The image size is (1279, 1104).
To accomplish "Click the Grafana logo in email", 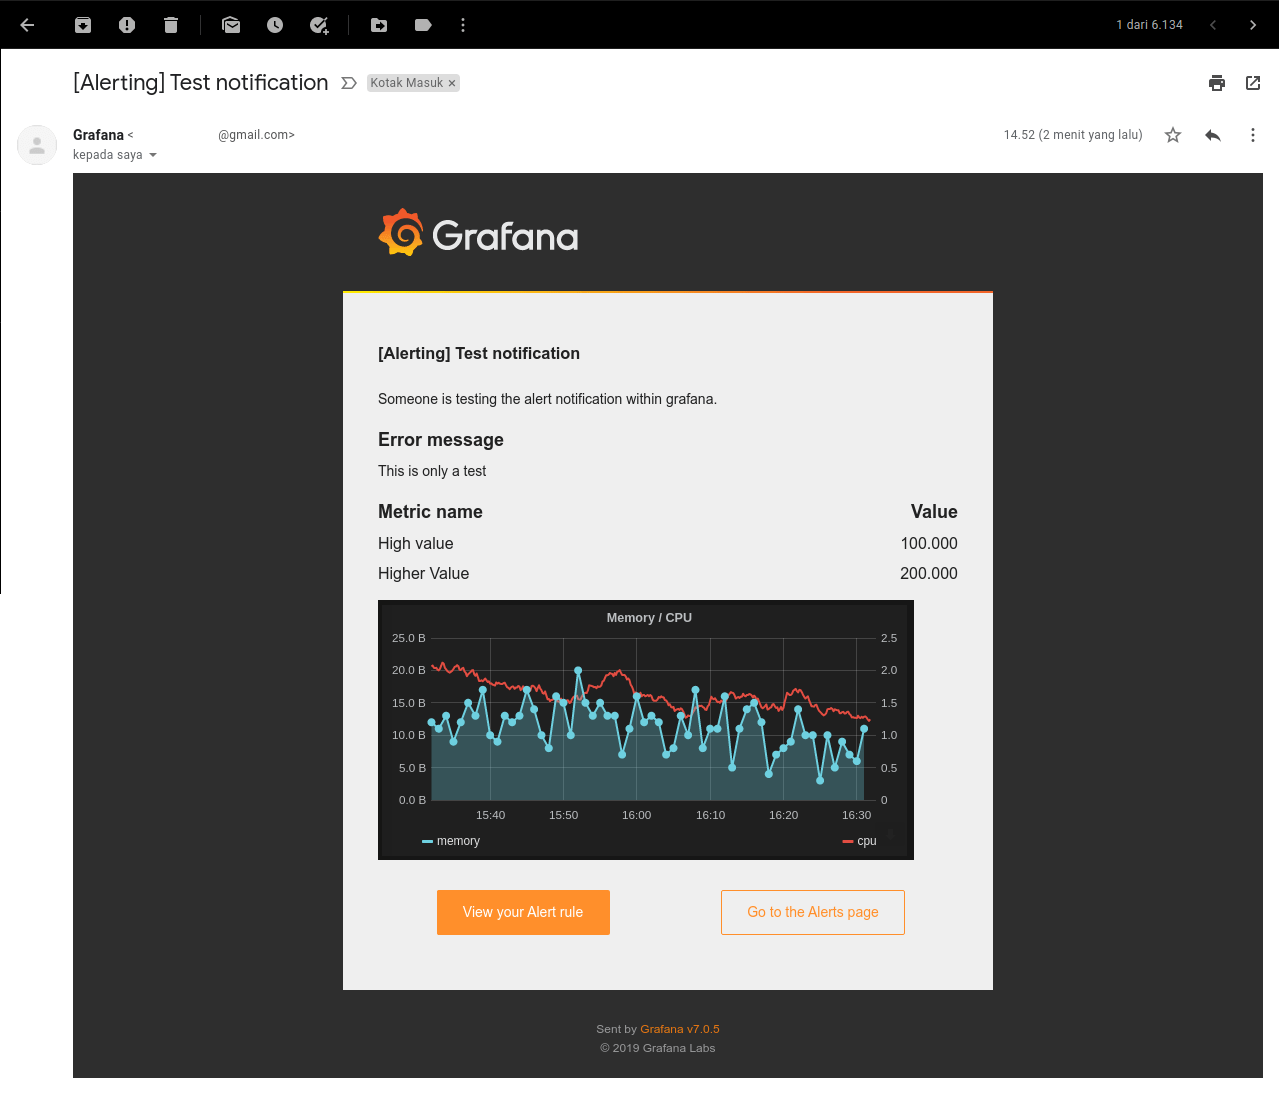I will click(x=478, y=233).
